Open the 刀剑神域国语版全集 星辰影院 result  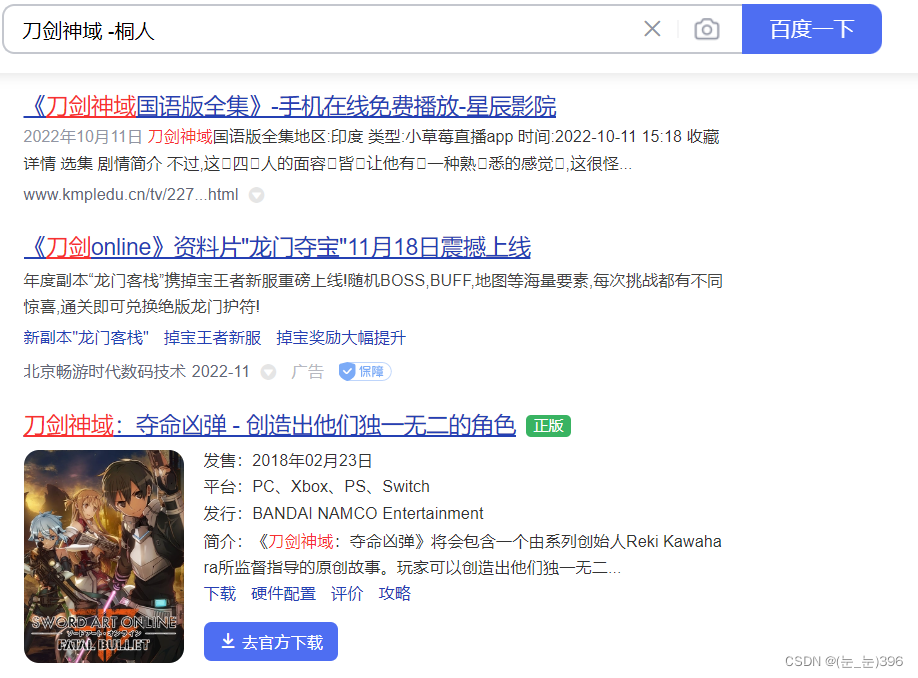tap(290, 106)
